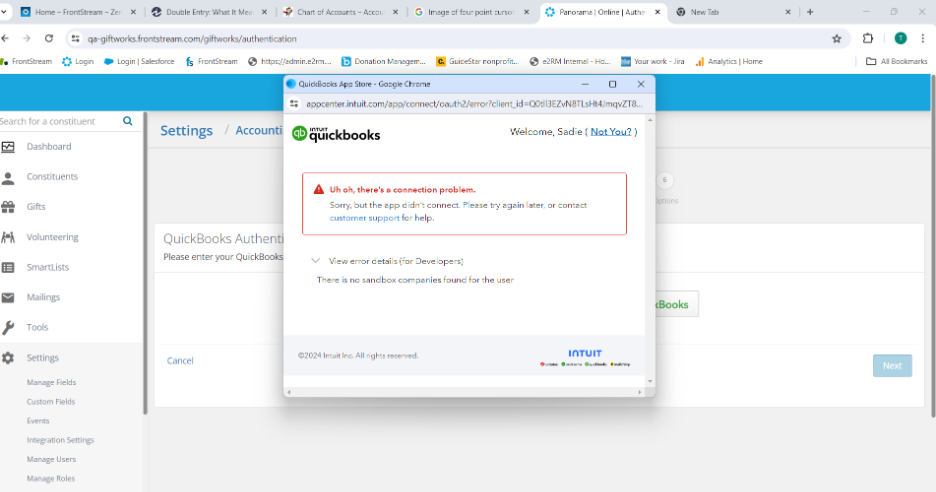The width and height of the screenshot is (936, 492).
Task: Open the browser extensions puzzle icon
Action: [x=868, y=38]
